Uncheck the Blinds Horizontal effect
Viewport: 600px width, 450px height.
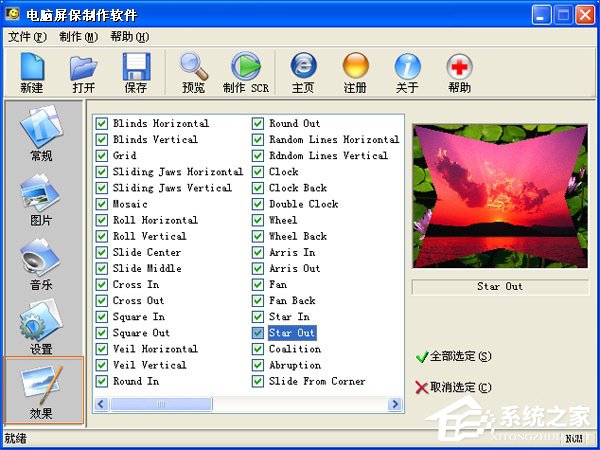(x=102, y=124)
